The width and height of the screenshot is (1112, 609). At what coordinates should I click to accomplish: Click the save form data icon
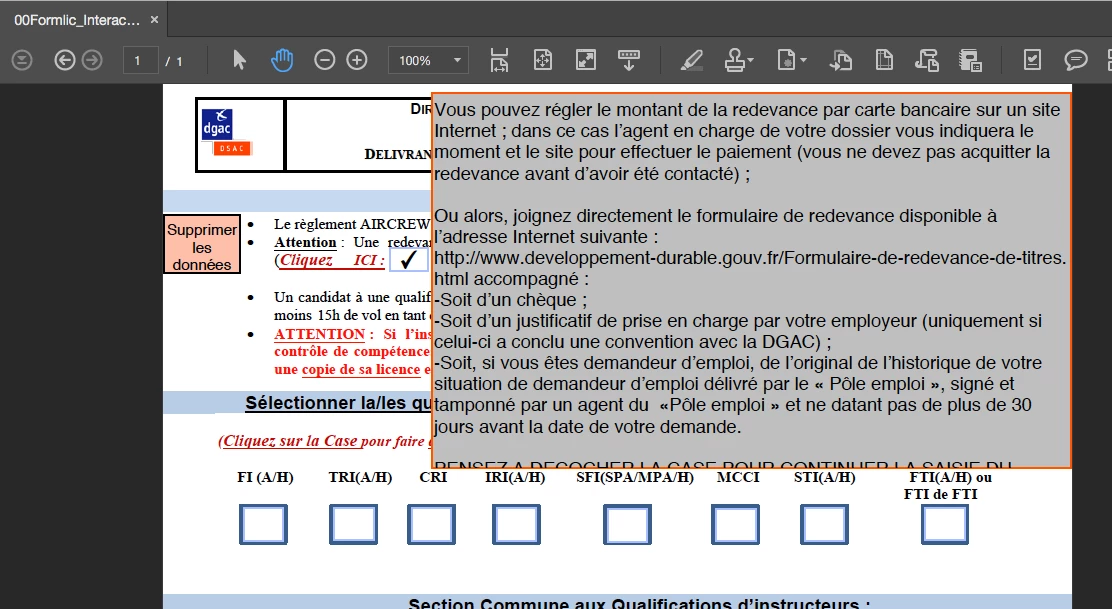(970, 60)
